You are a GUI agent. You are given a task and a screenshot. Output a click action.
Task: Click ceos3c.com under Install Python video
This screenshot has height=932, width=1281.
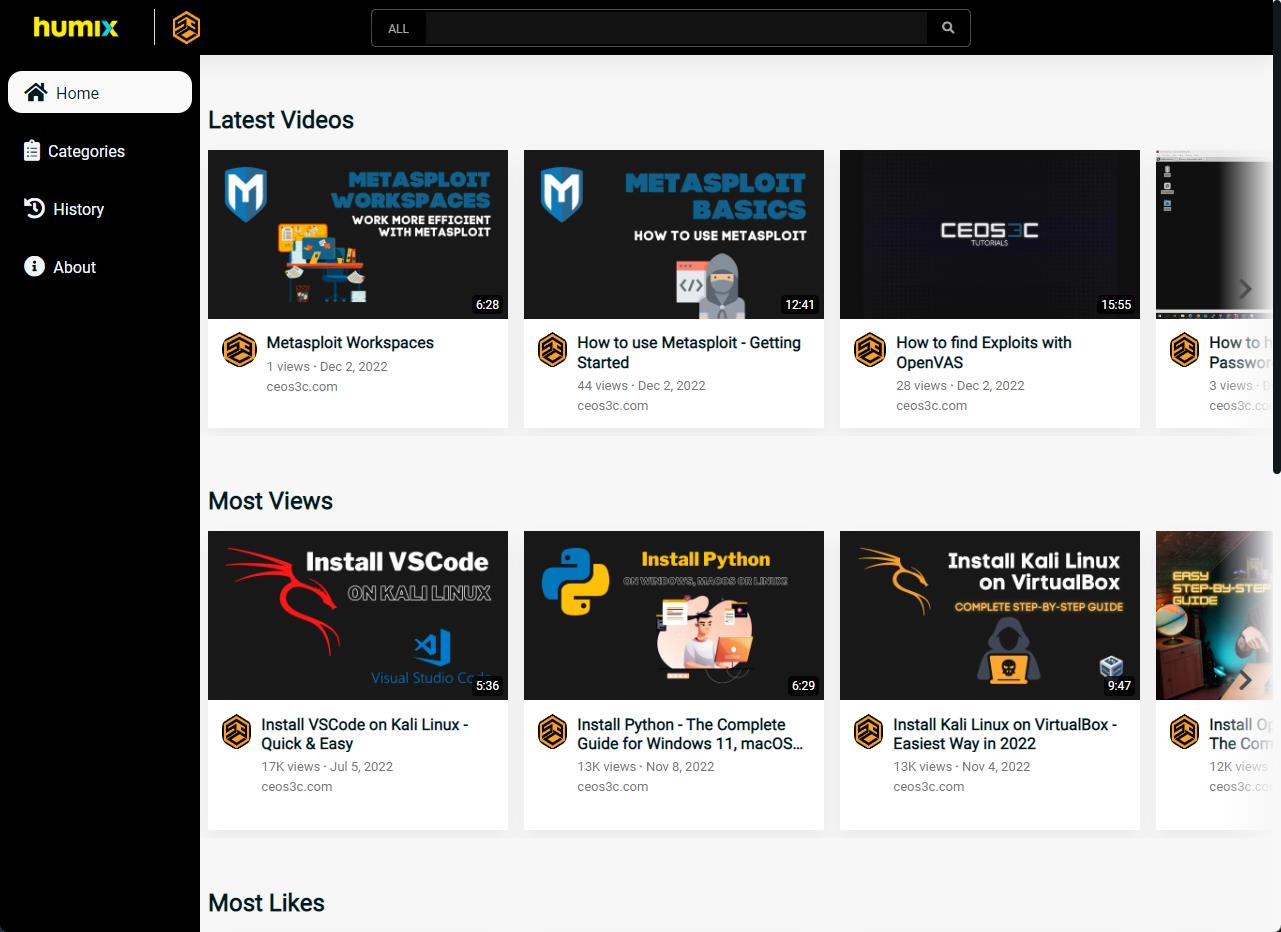613,786
